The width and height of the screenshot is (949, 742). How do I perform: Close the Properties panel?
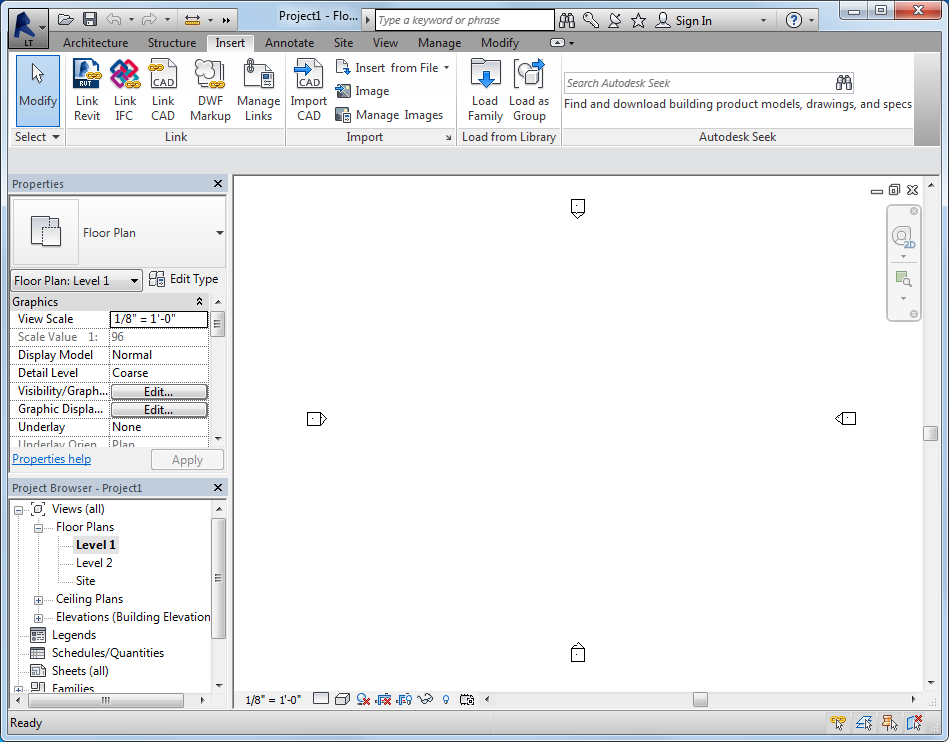tap(218, 183)
